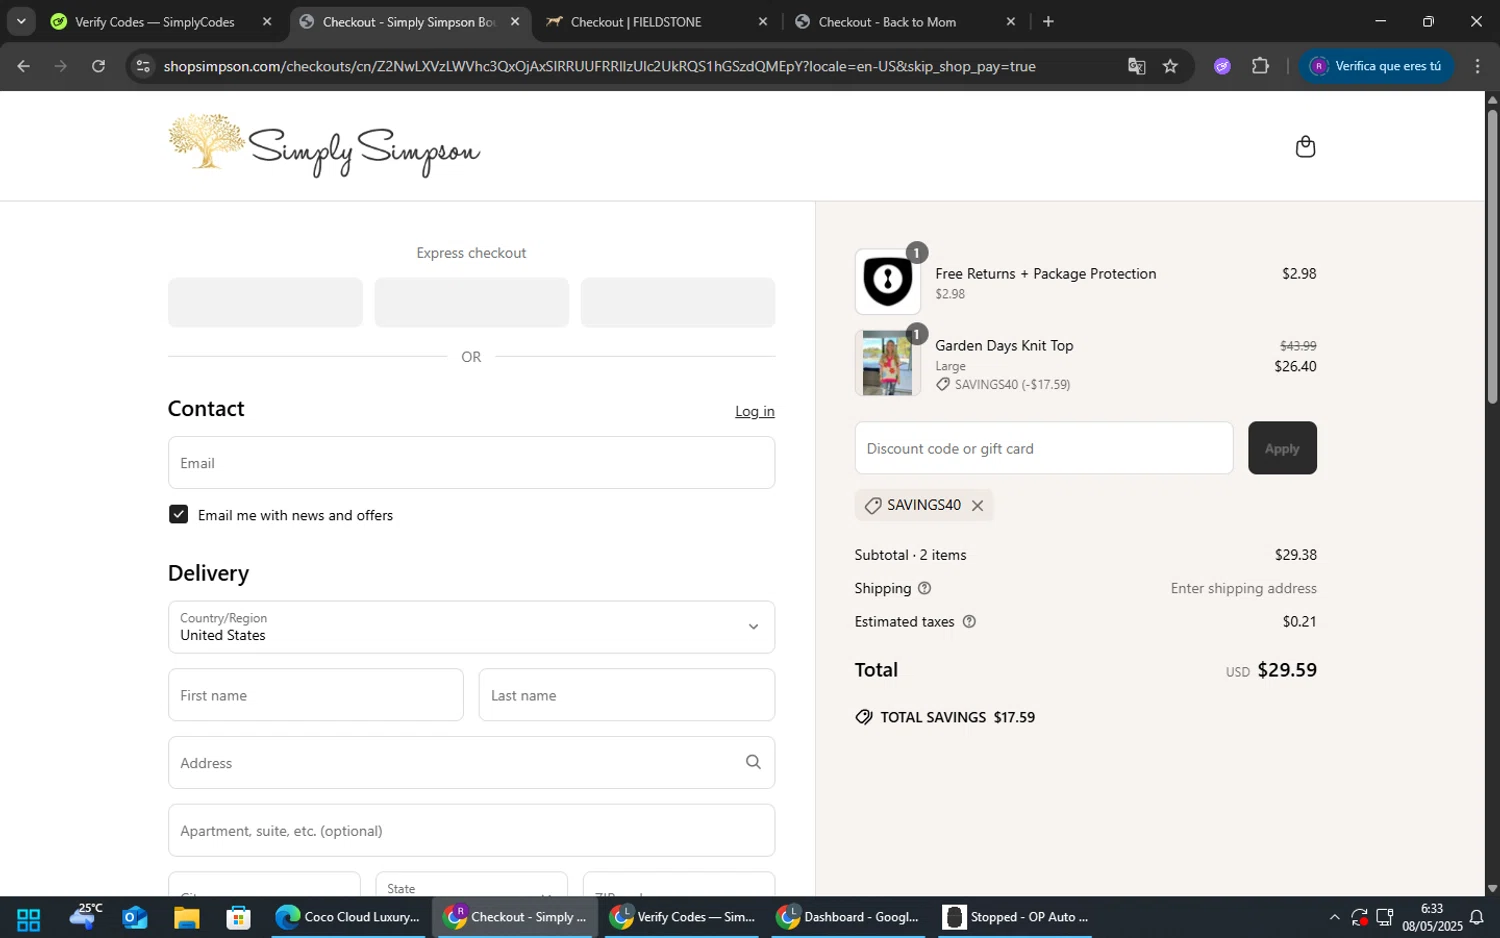Reload the current page
The image size is (1500, 938).
point(98,66)
